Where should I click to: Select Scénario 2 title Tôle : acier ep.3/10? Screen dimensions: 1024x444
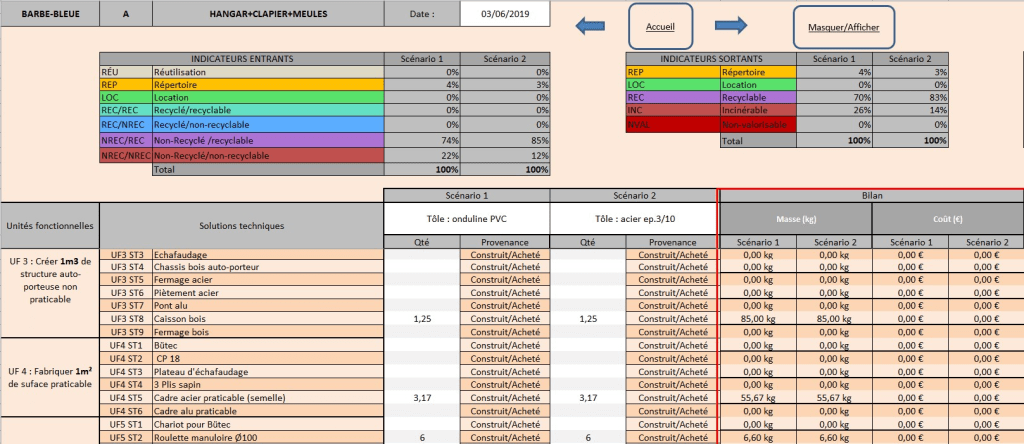pyautogui.click(x=633, y=219)
